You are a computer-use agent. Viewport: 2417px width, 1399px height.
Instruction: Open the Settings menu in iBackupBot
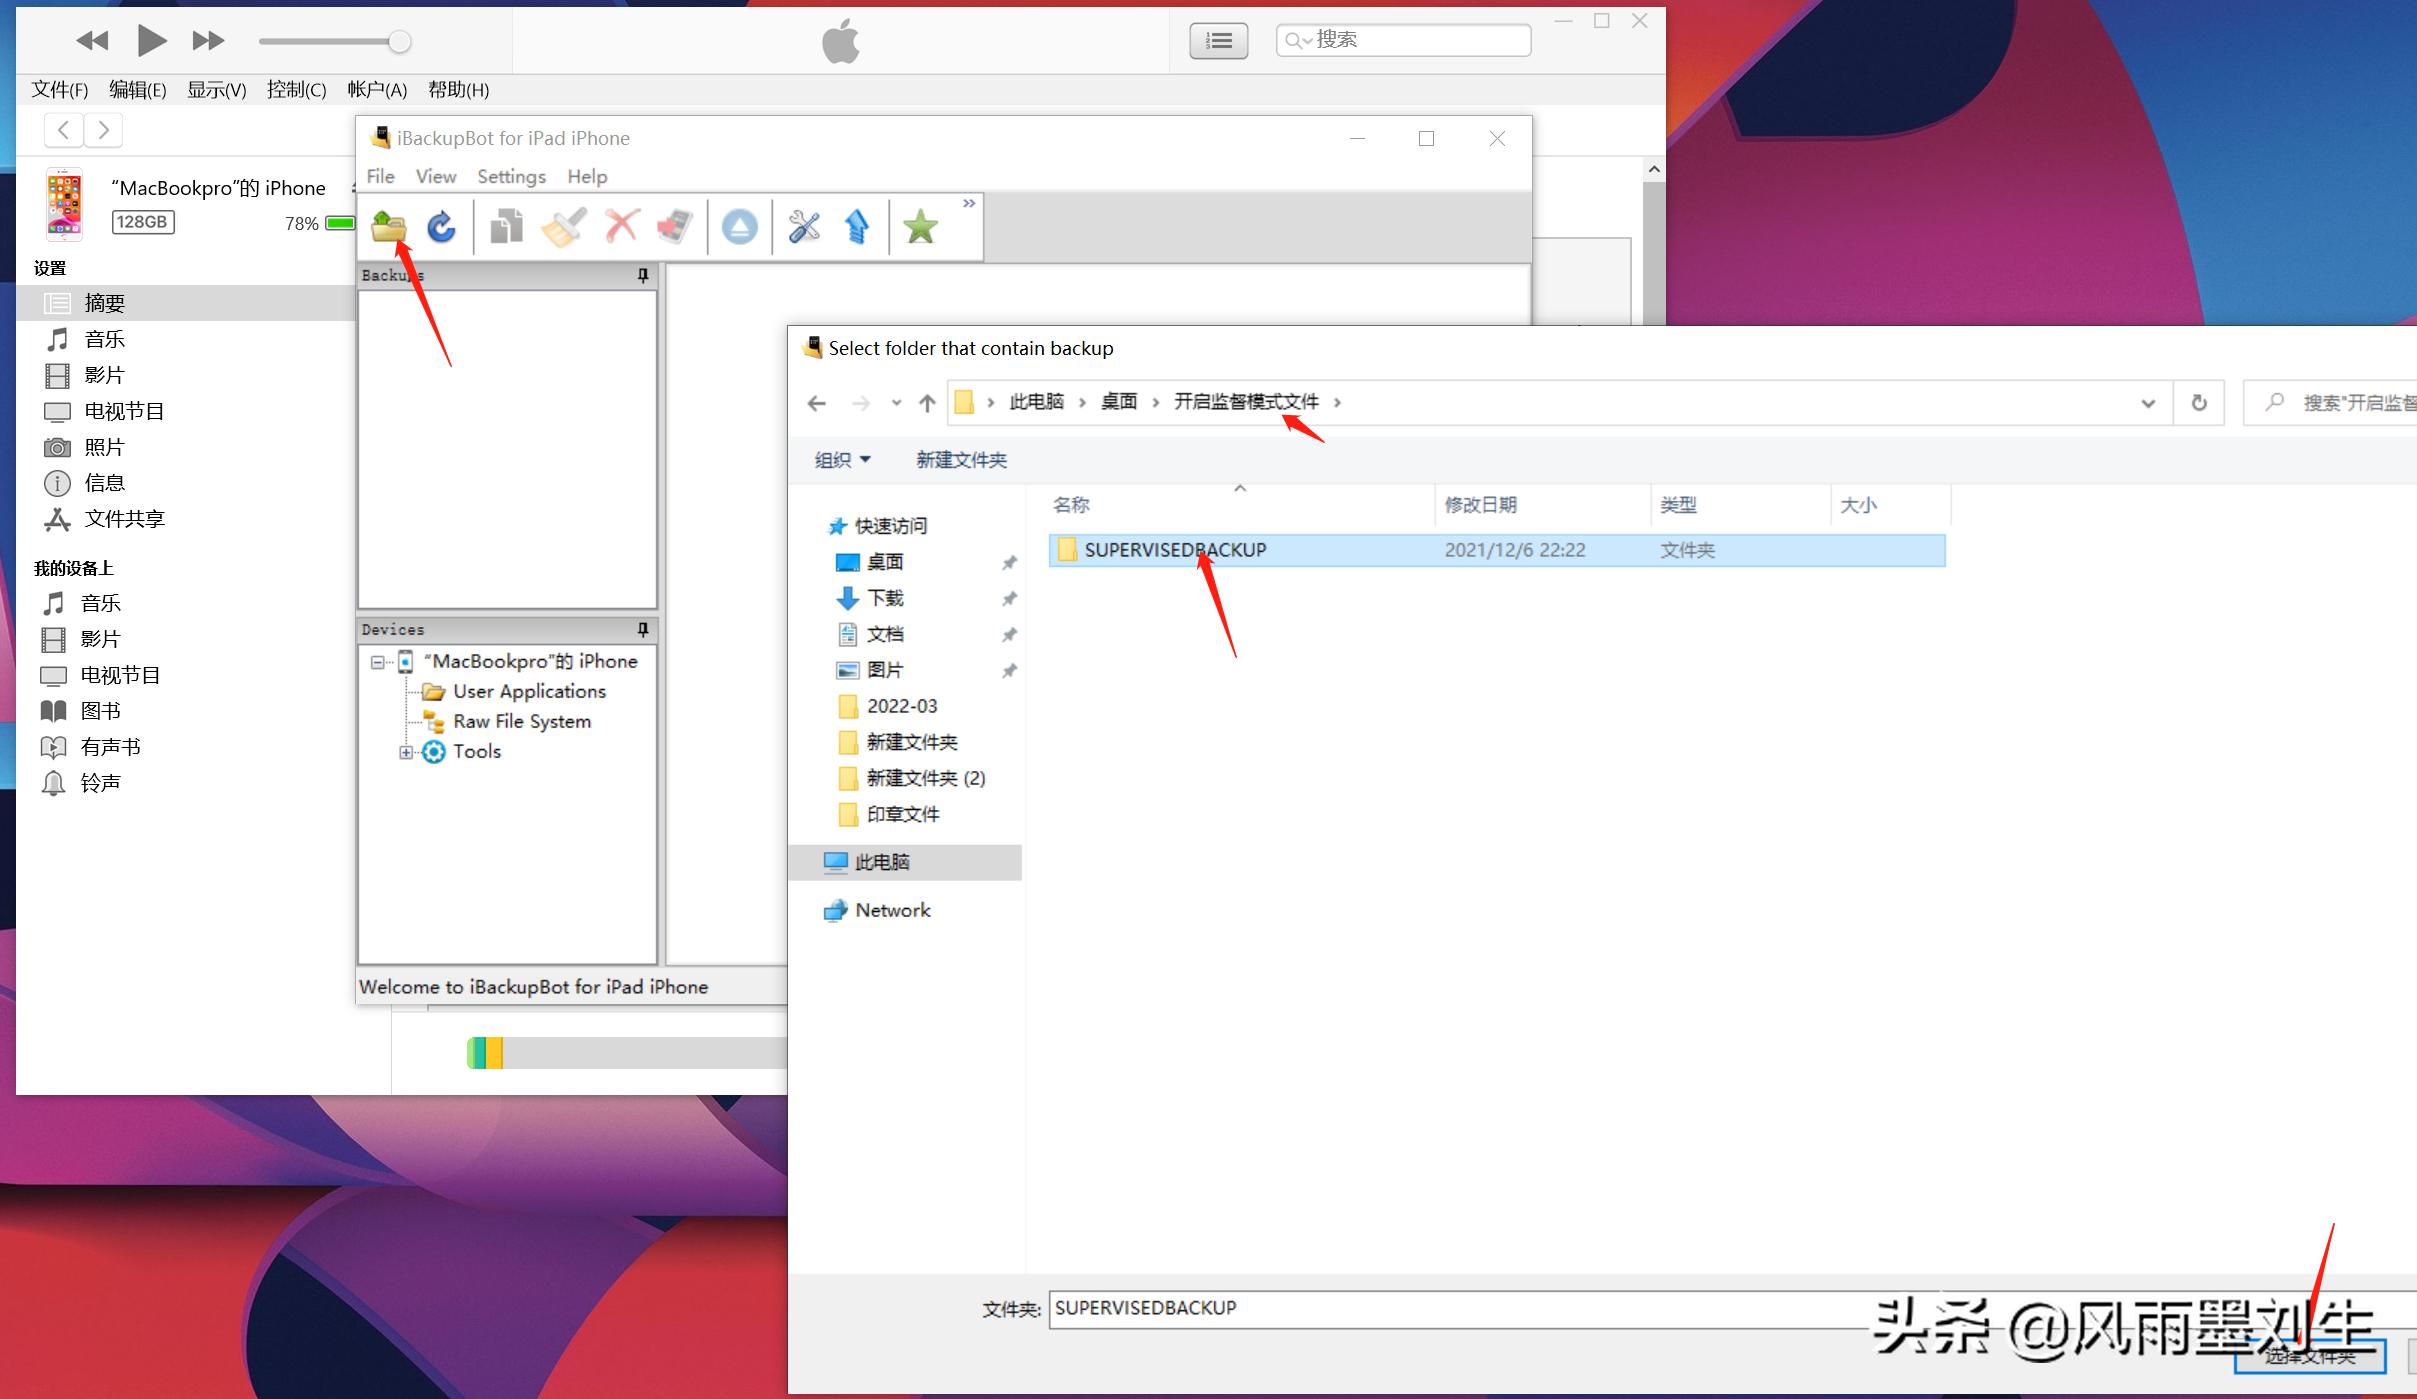[x=511, y=177]
